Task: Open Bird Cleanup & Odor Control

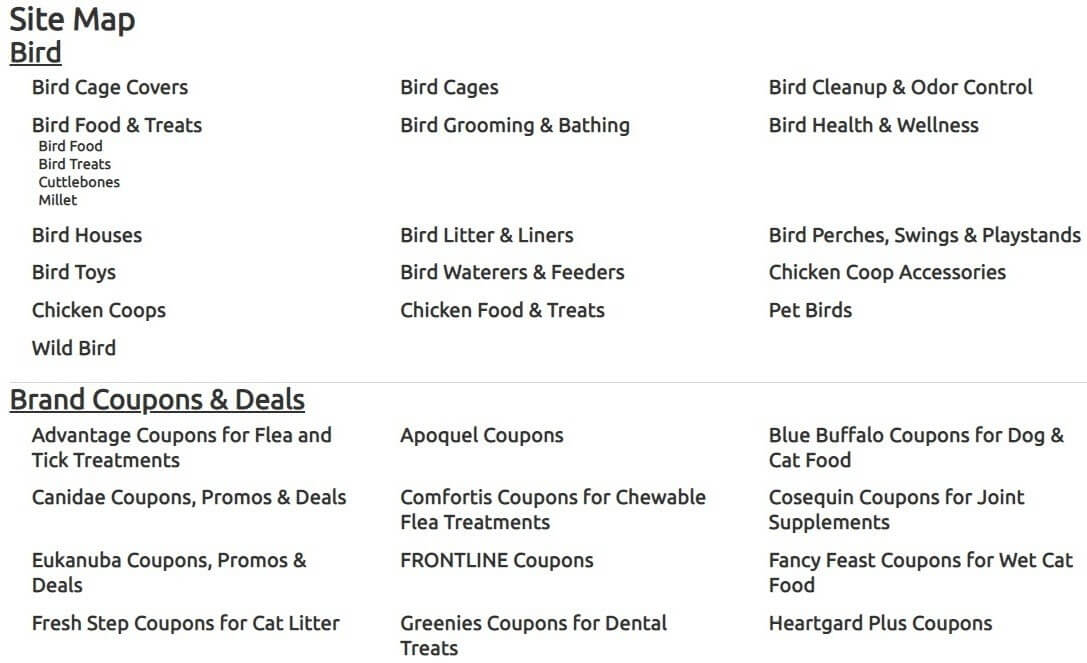Action: pos(901,87)
